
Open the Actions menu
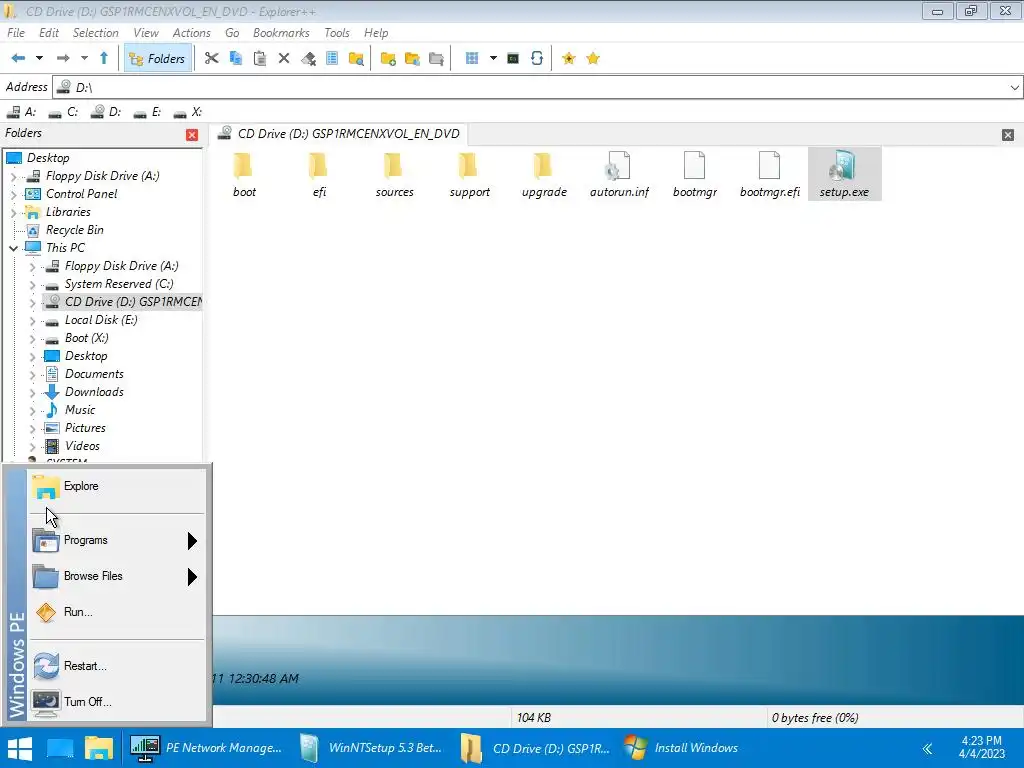coord(191,33)
